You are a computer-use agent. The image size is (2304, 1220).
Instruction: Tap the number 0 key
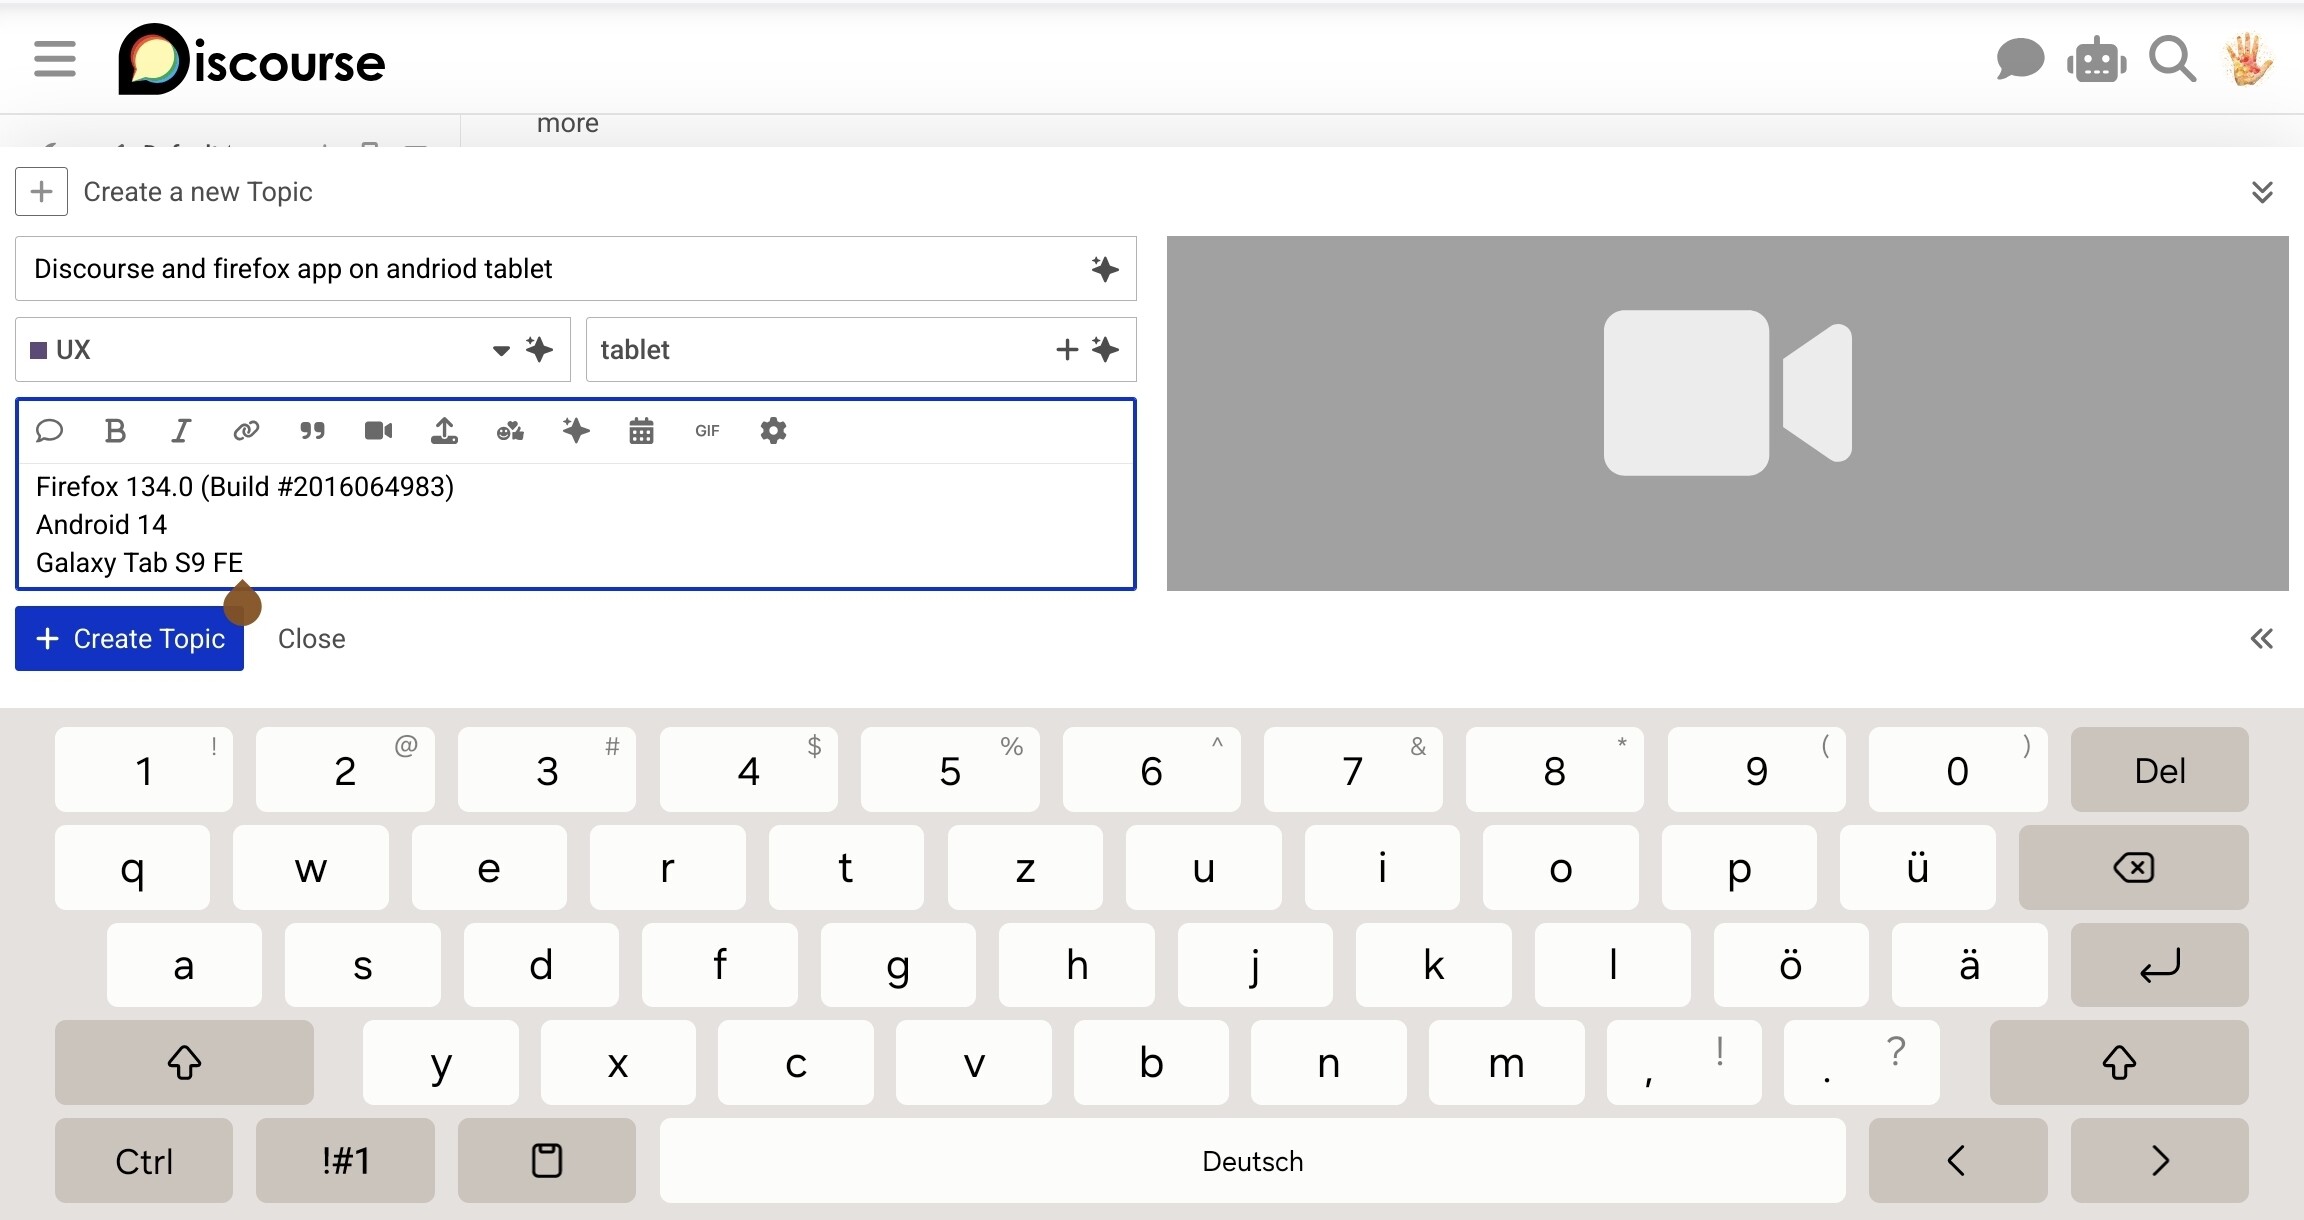[x=1957, y=770]
